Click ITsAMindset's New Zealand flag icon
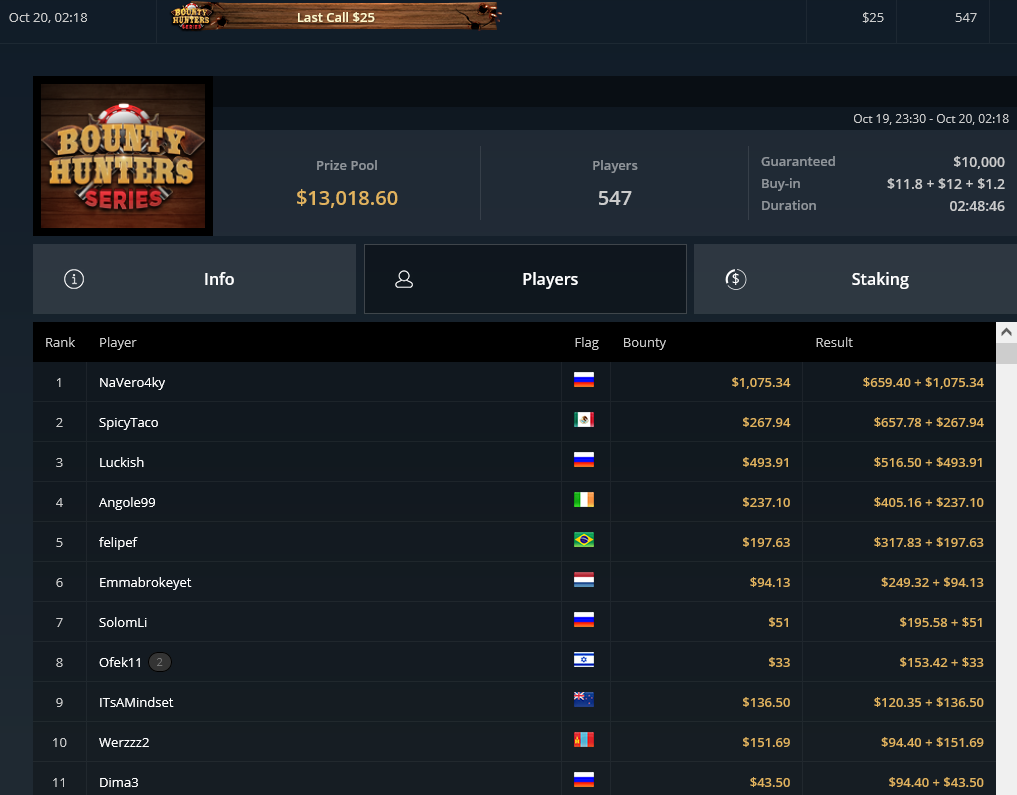 (584, 700)
